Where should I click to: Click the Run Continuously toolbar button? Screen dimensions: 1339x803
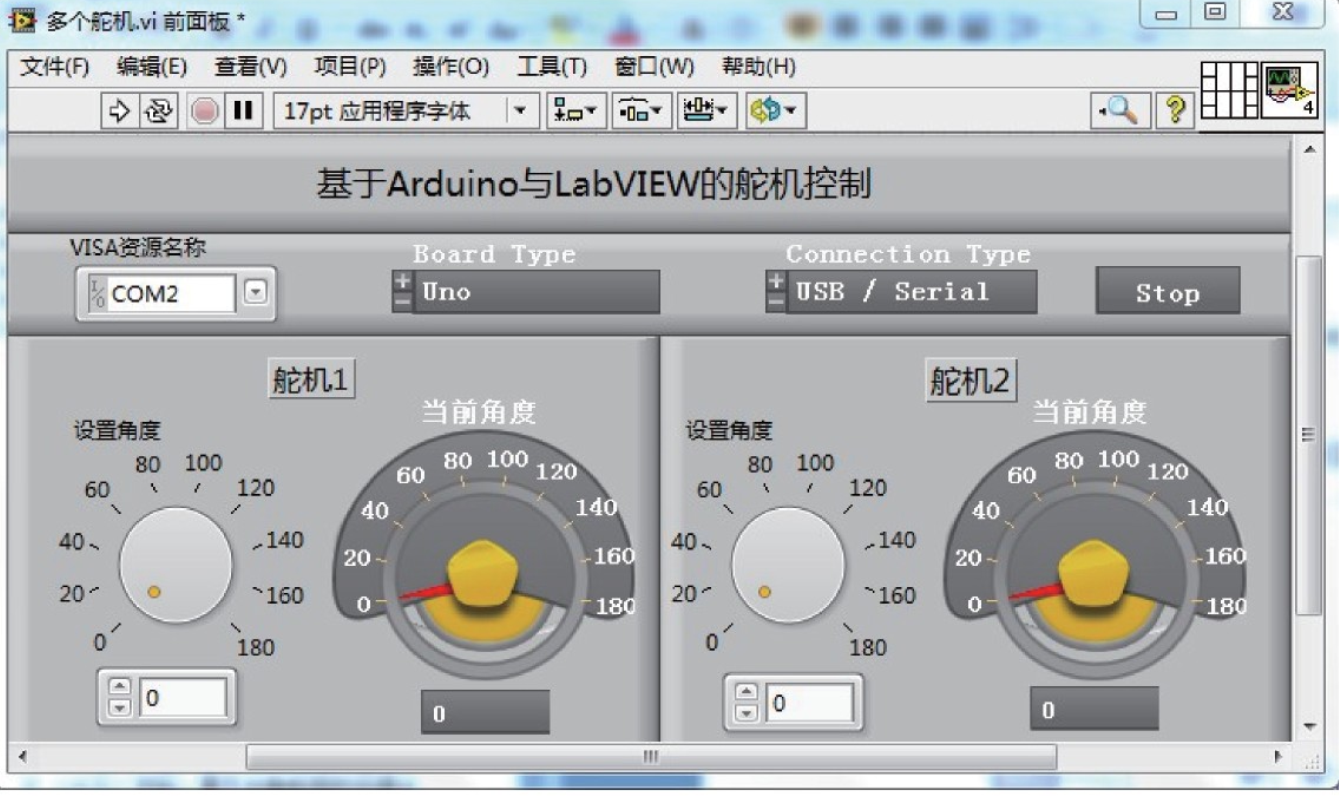click(156, 110)
